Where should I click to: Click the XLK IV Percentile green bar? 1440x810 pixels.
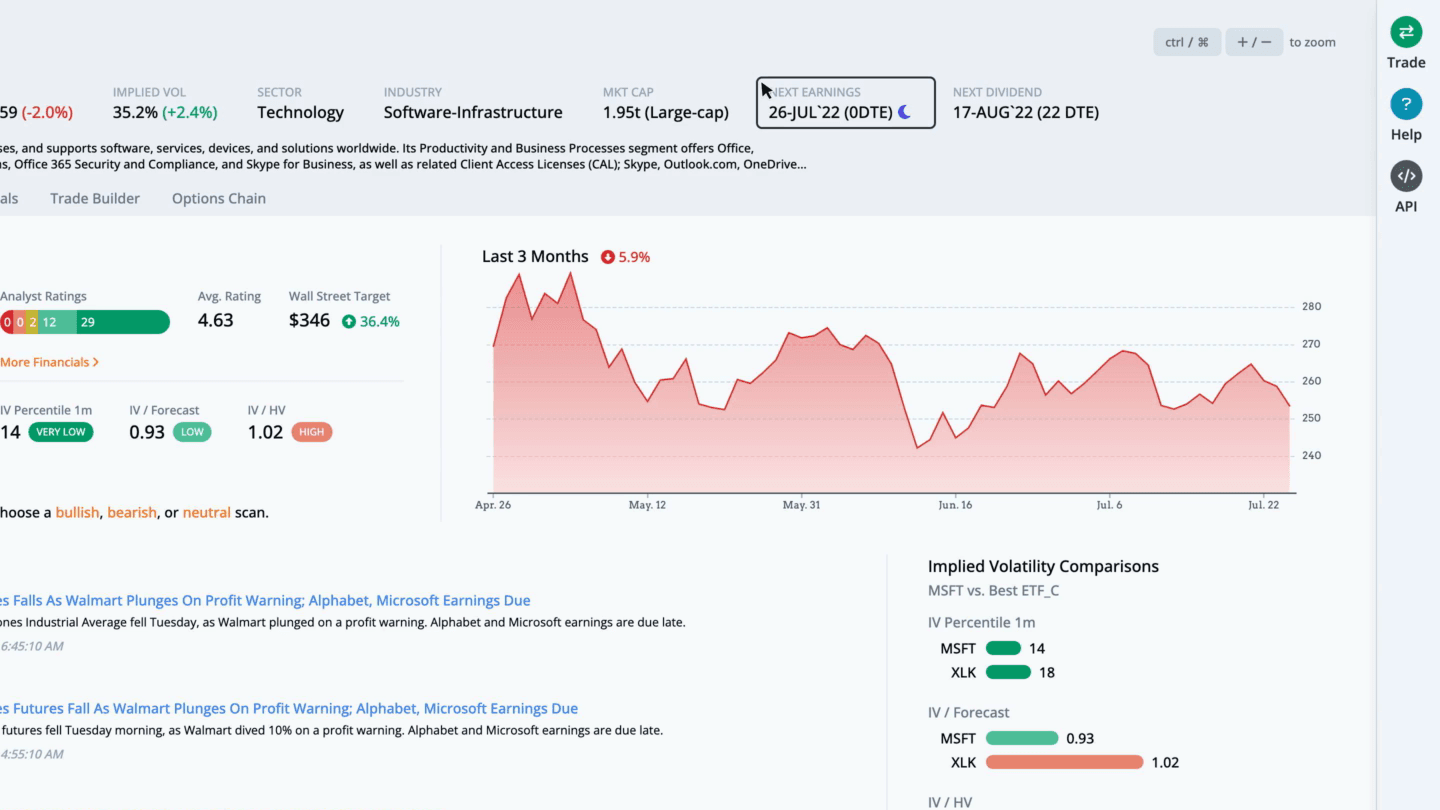point(1008,672)
